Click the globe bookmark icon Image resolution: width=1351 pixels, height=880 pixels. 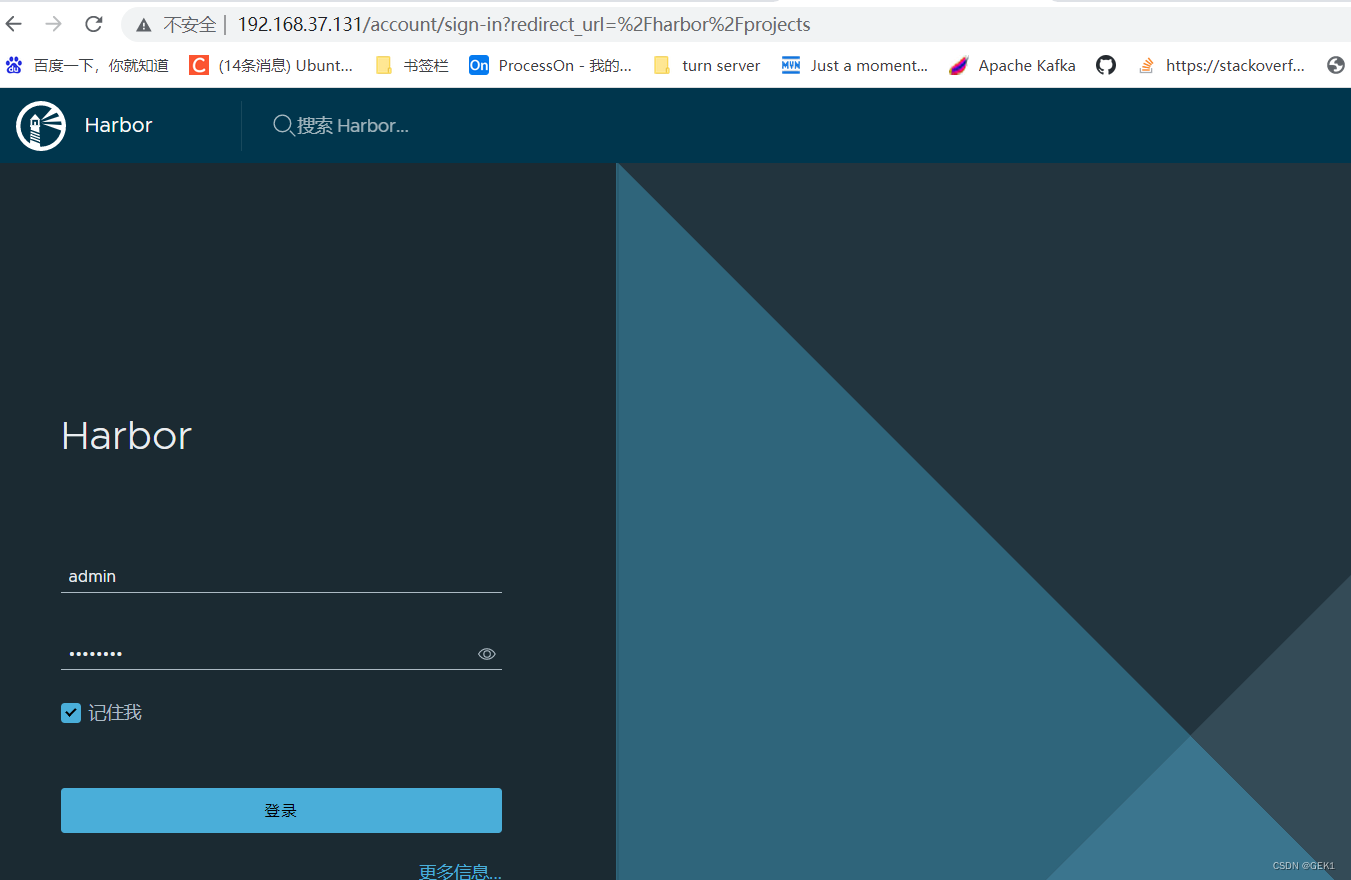click(1336, 65)
